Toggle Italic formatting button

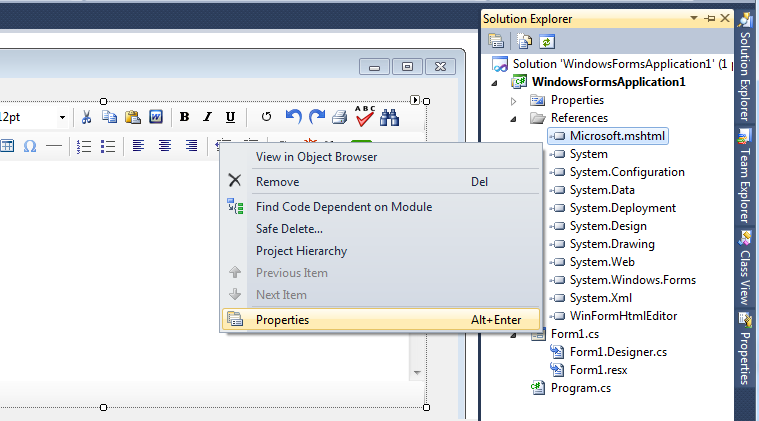(207, 117)
